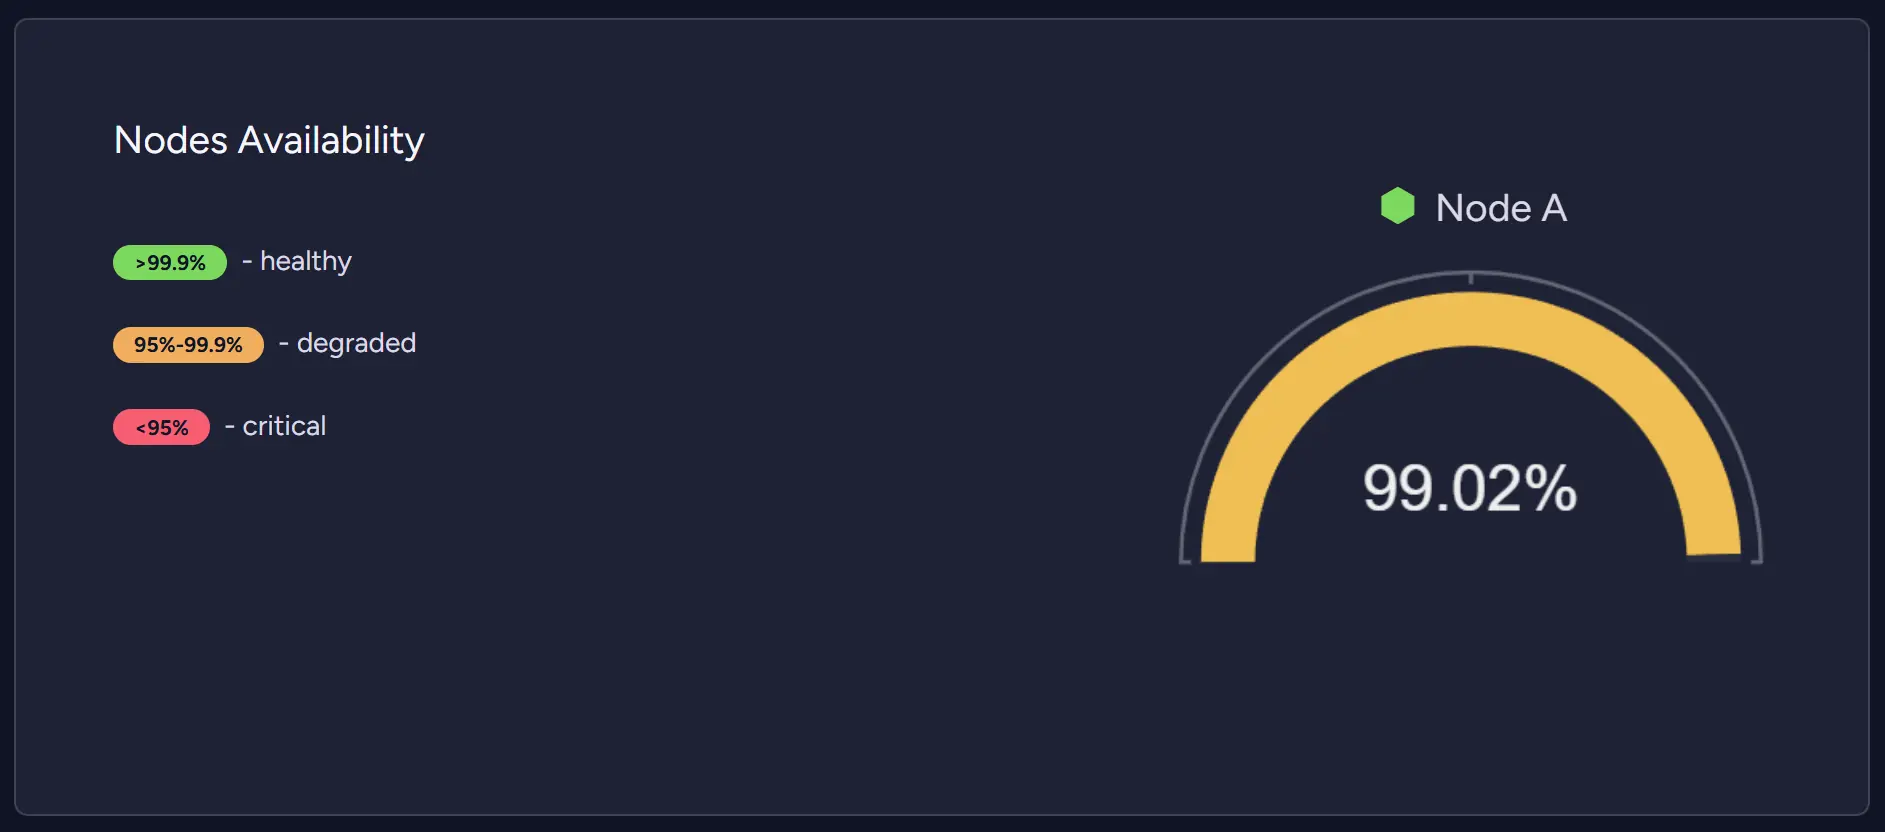Click the degraded legend text
This screenshot has height=832, width=1885.
(x=356, y=343)
